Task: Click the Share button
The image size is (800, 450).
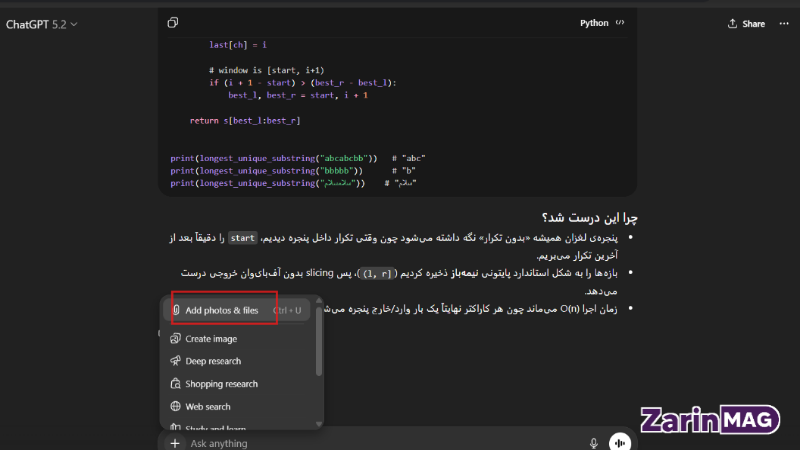Action: [746, 24]
